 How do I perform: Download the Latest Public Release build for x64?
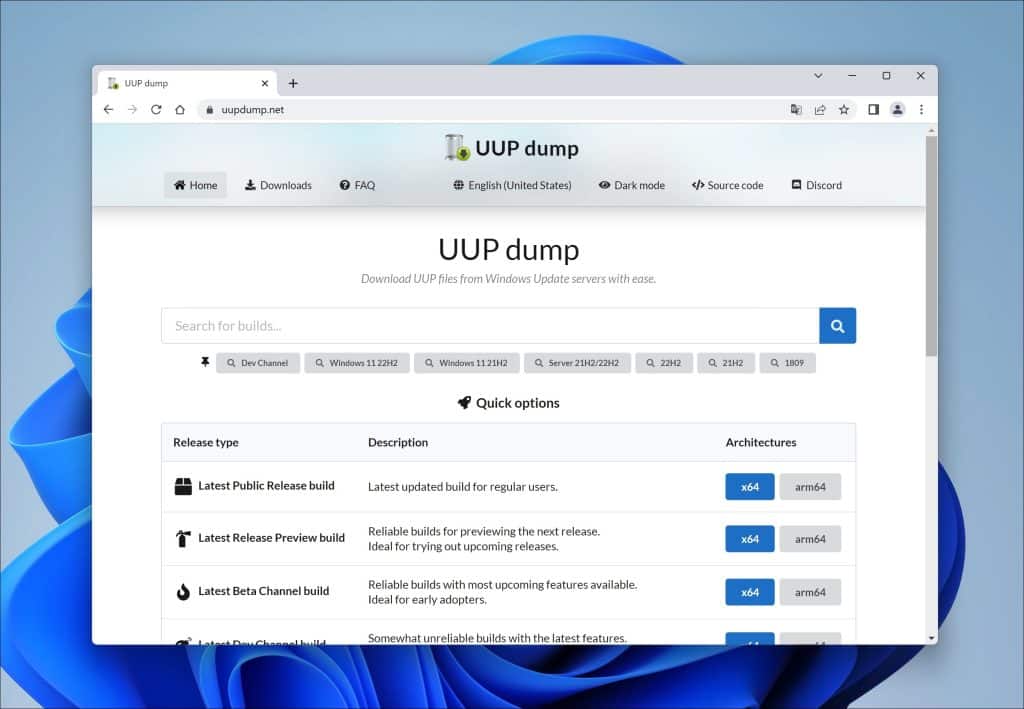pos(749,487)
